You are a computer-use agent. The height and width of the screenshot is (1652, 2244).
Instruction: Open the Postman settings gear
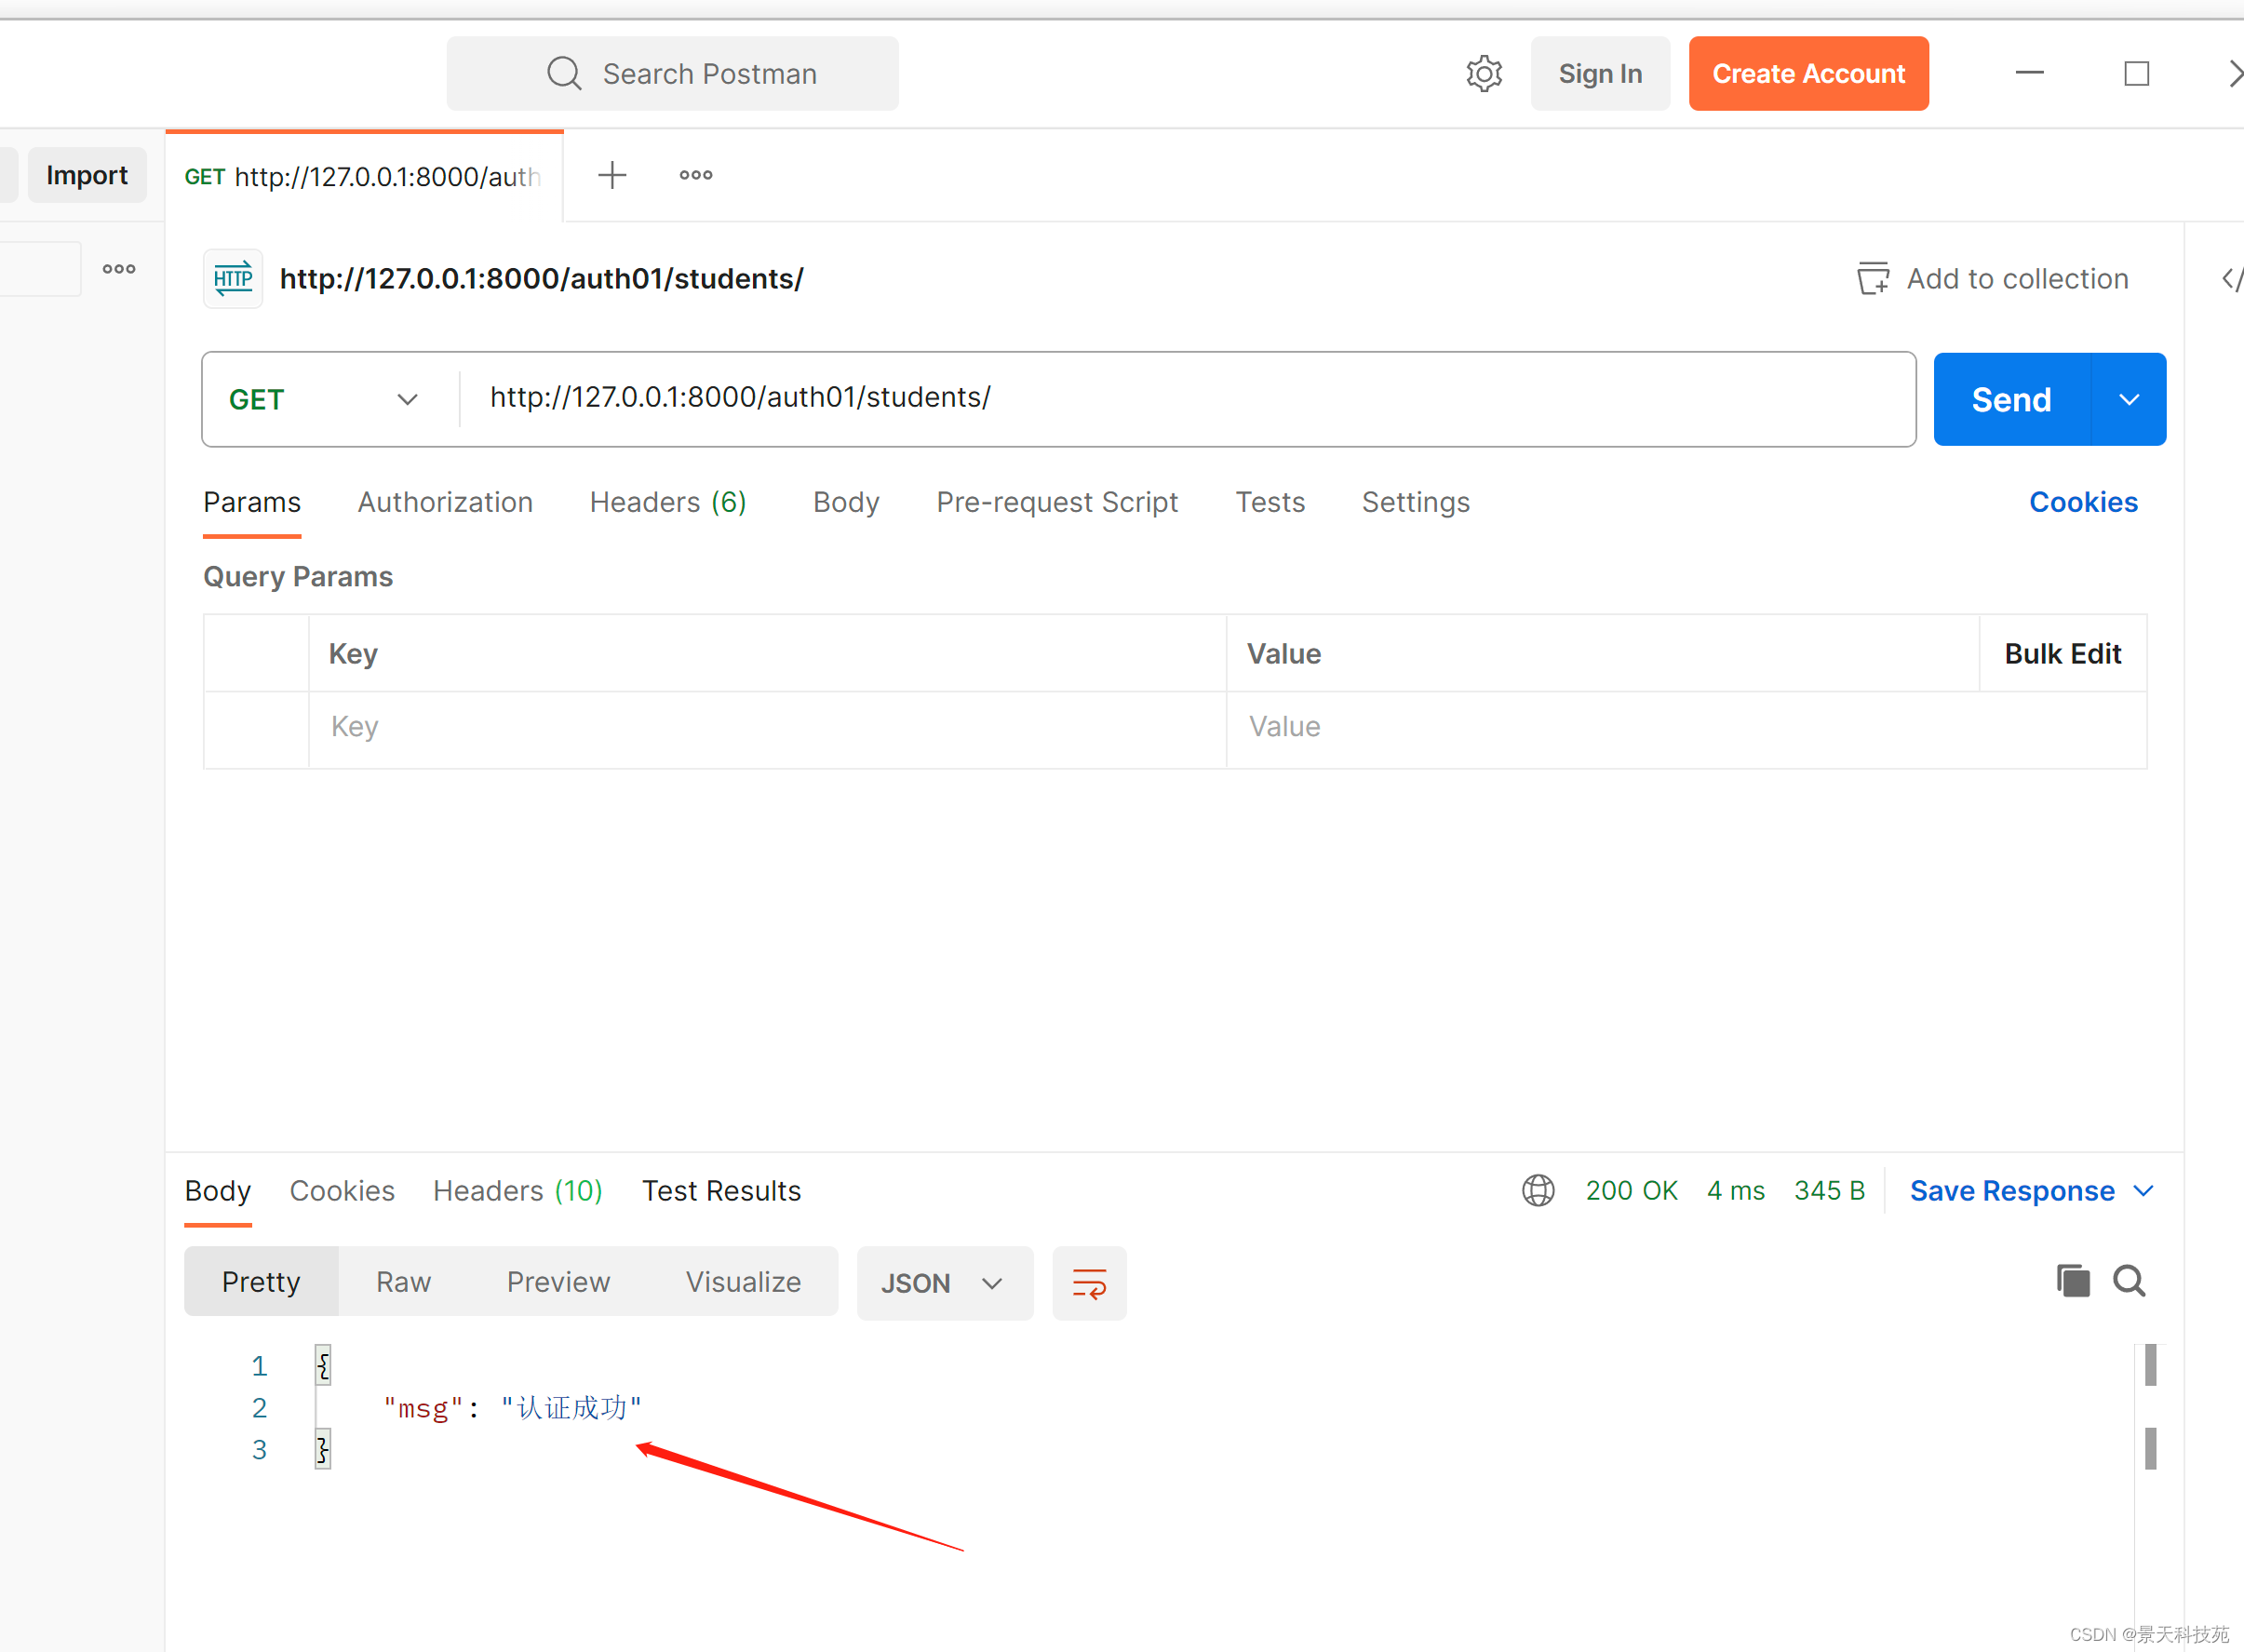(x=1484, y=74)
